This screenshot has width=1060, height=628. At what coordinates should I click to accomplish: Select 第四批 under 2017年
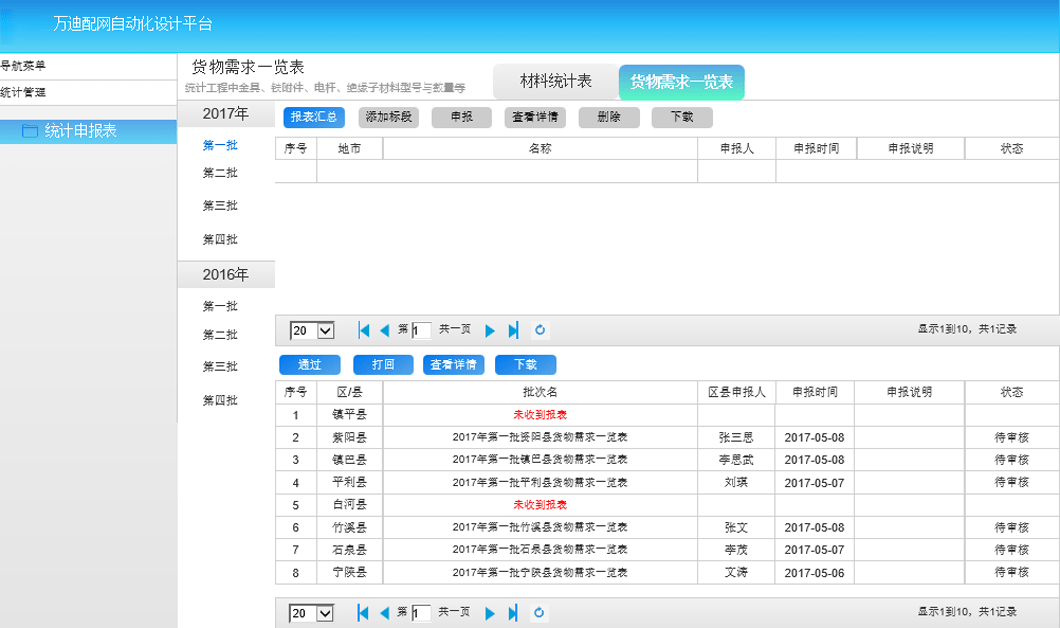point(220,239)
